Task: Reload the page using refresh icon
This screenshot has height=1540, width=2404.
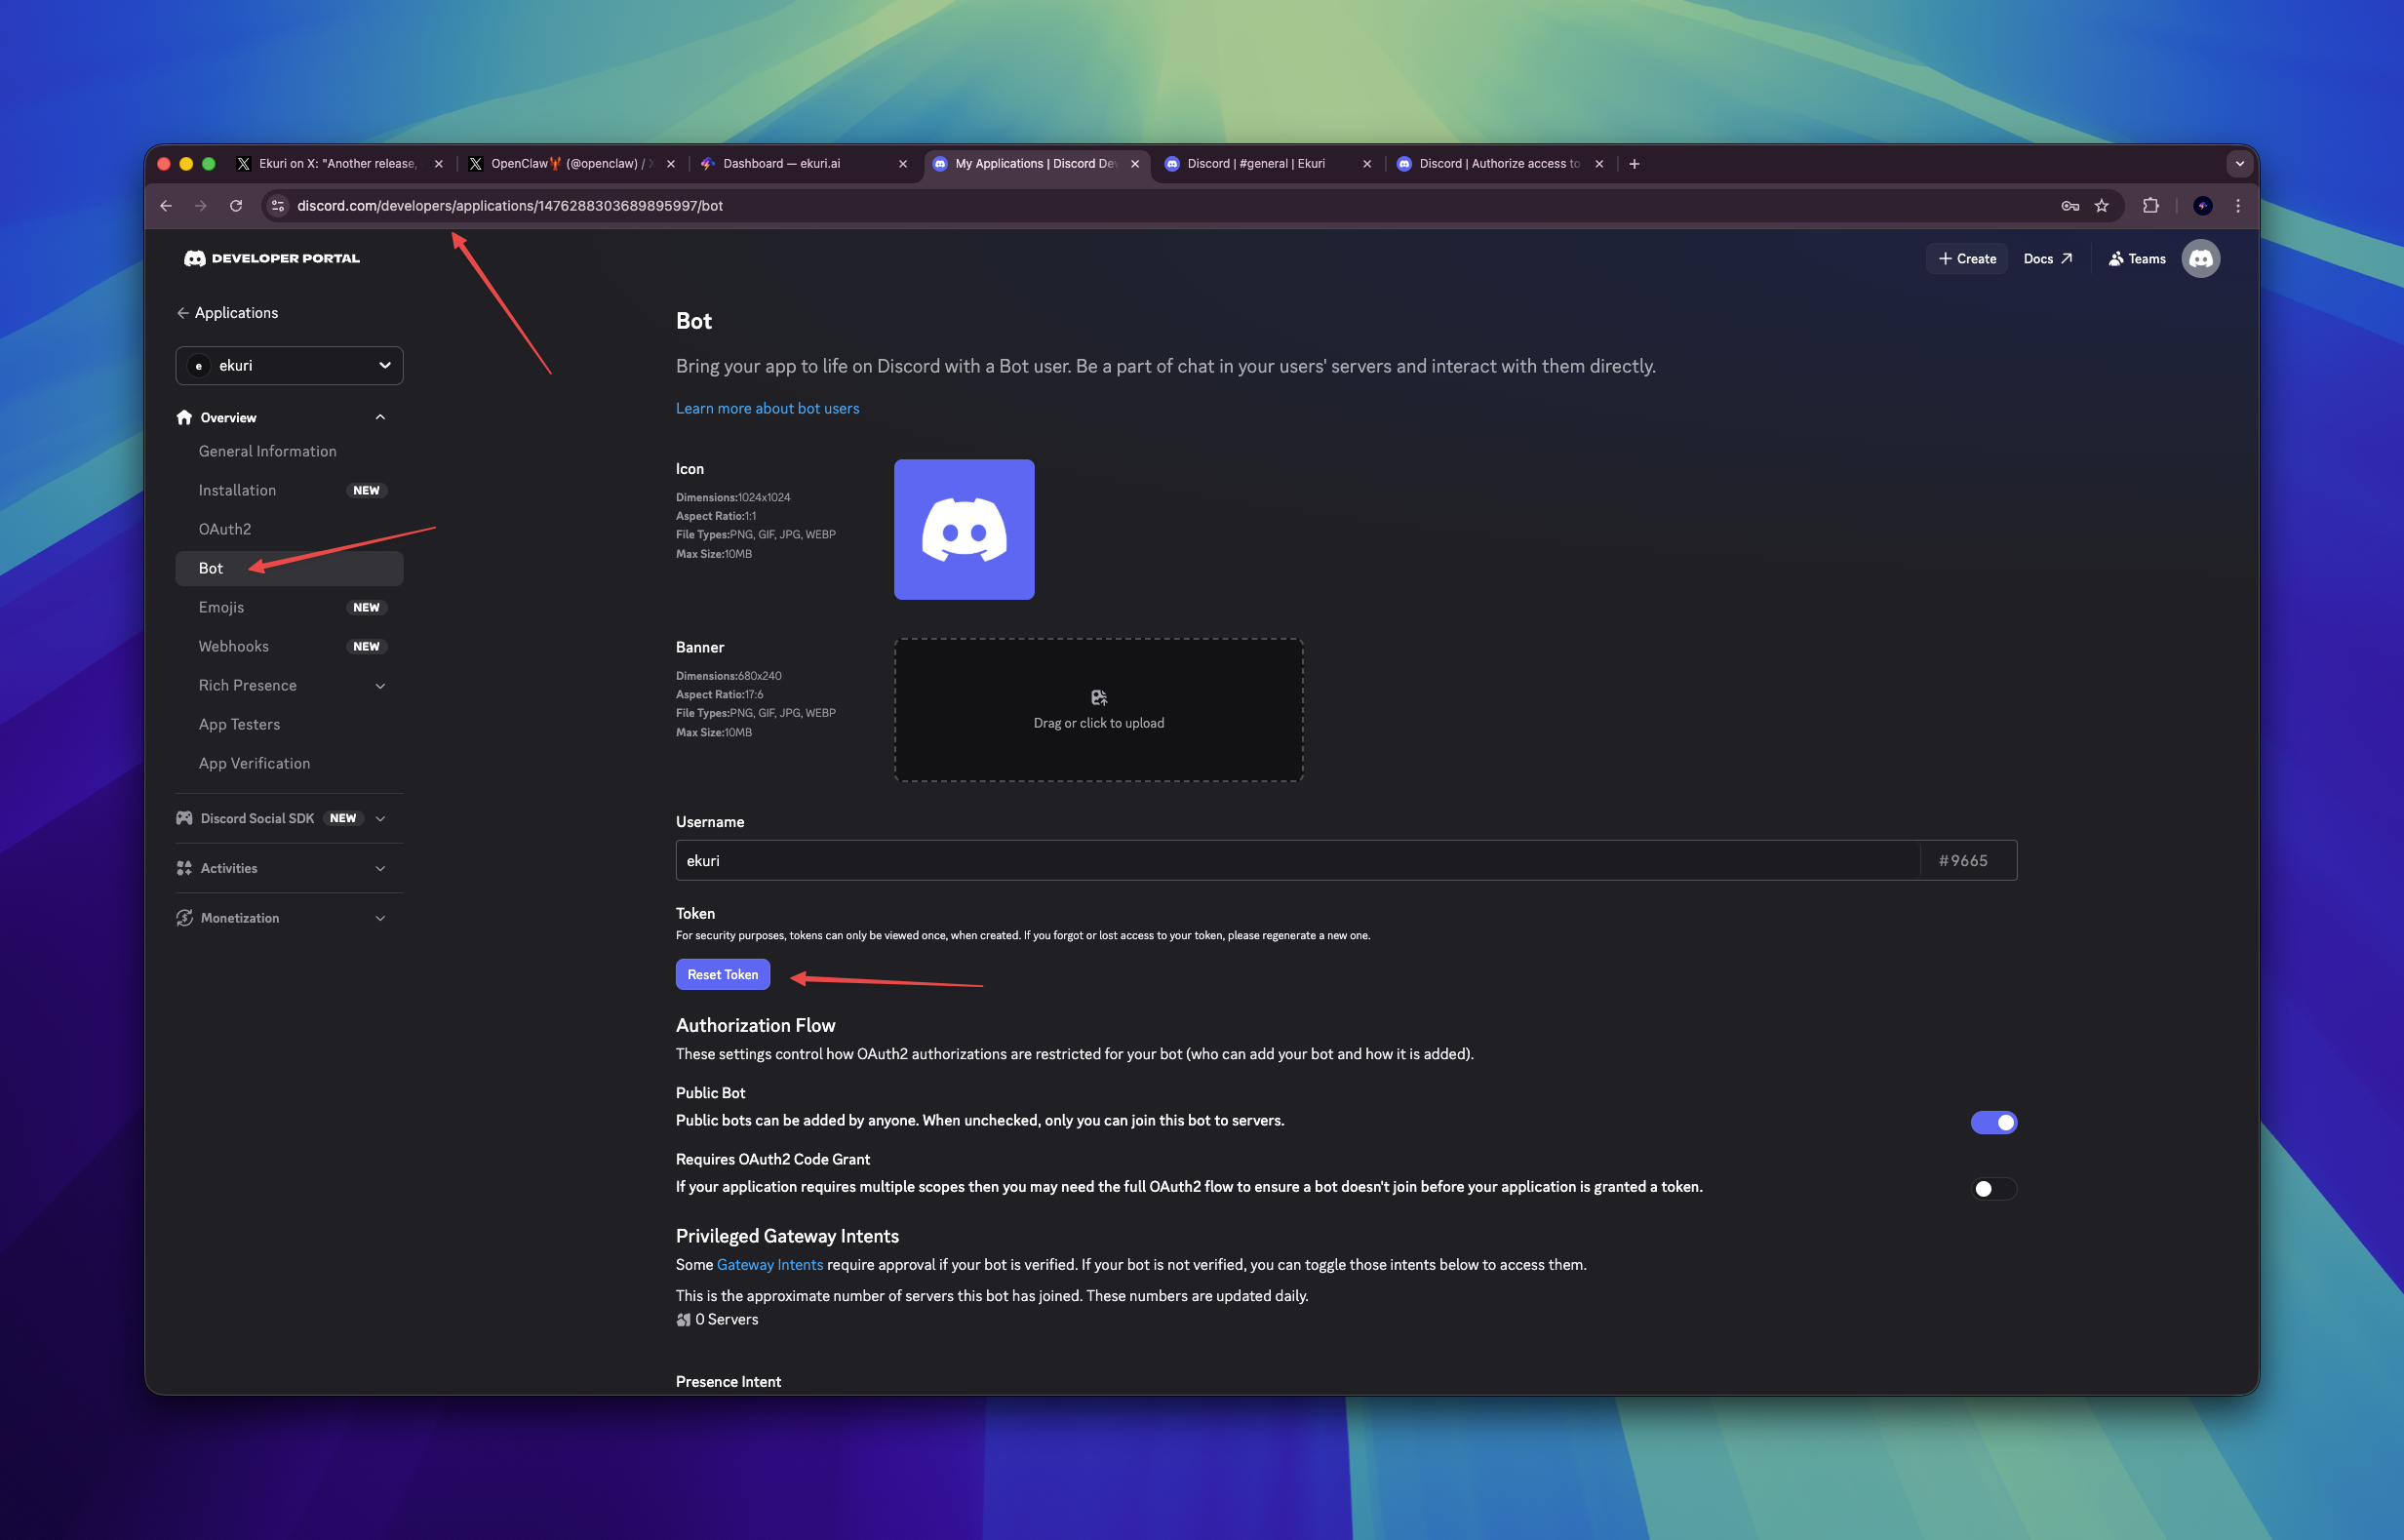Action: tap(236, 206)
